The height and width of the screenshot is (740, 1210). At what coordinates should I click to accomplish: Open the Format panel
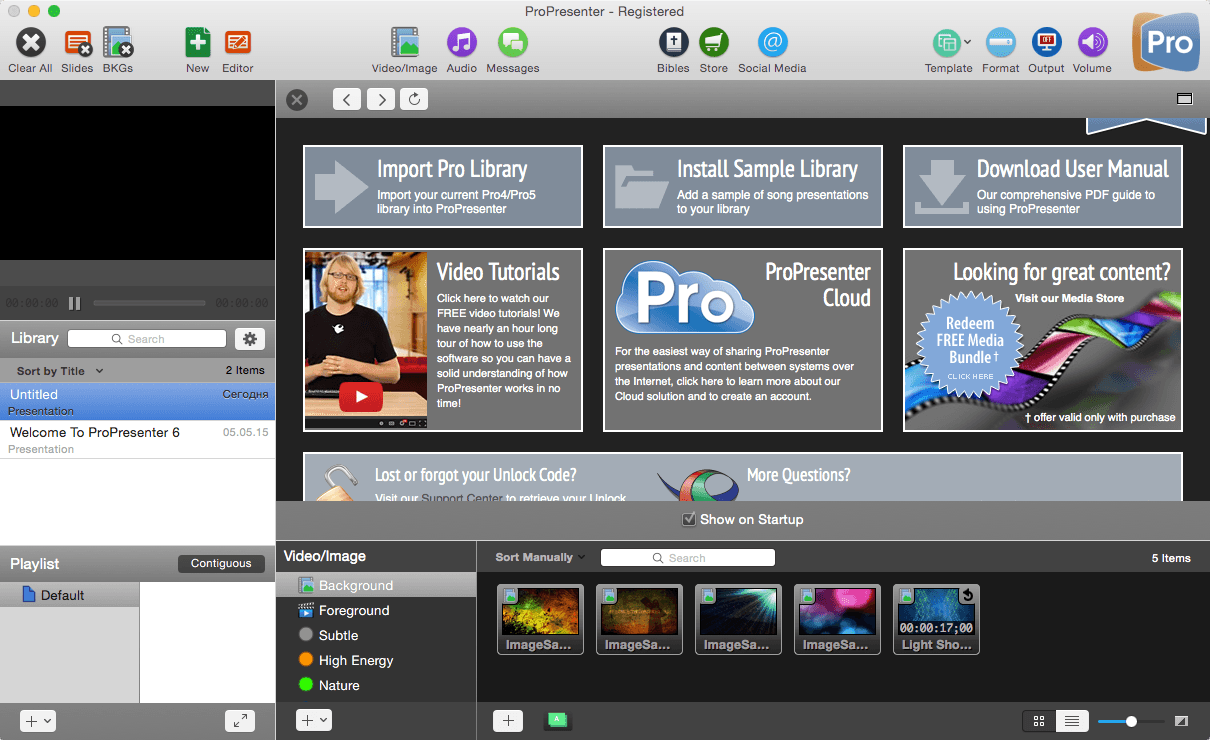pyautogui.click(x=1001, y=43)
